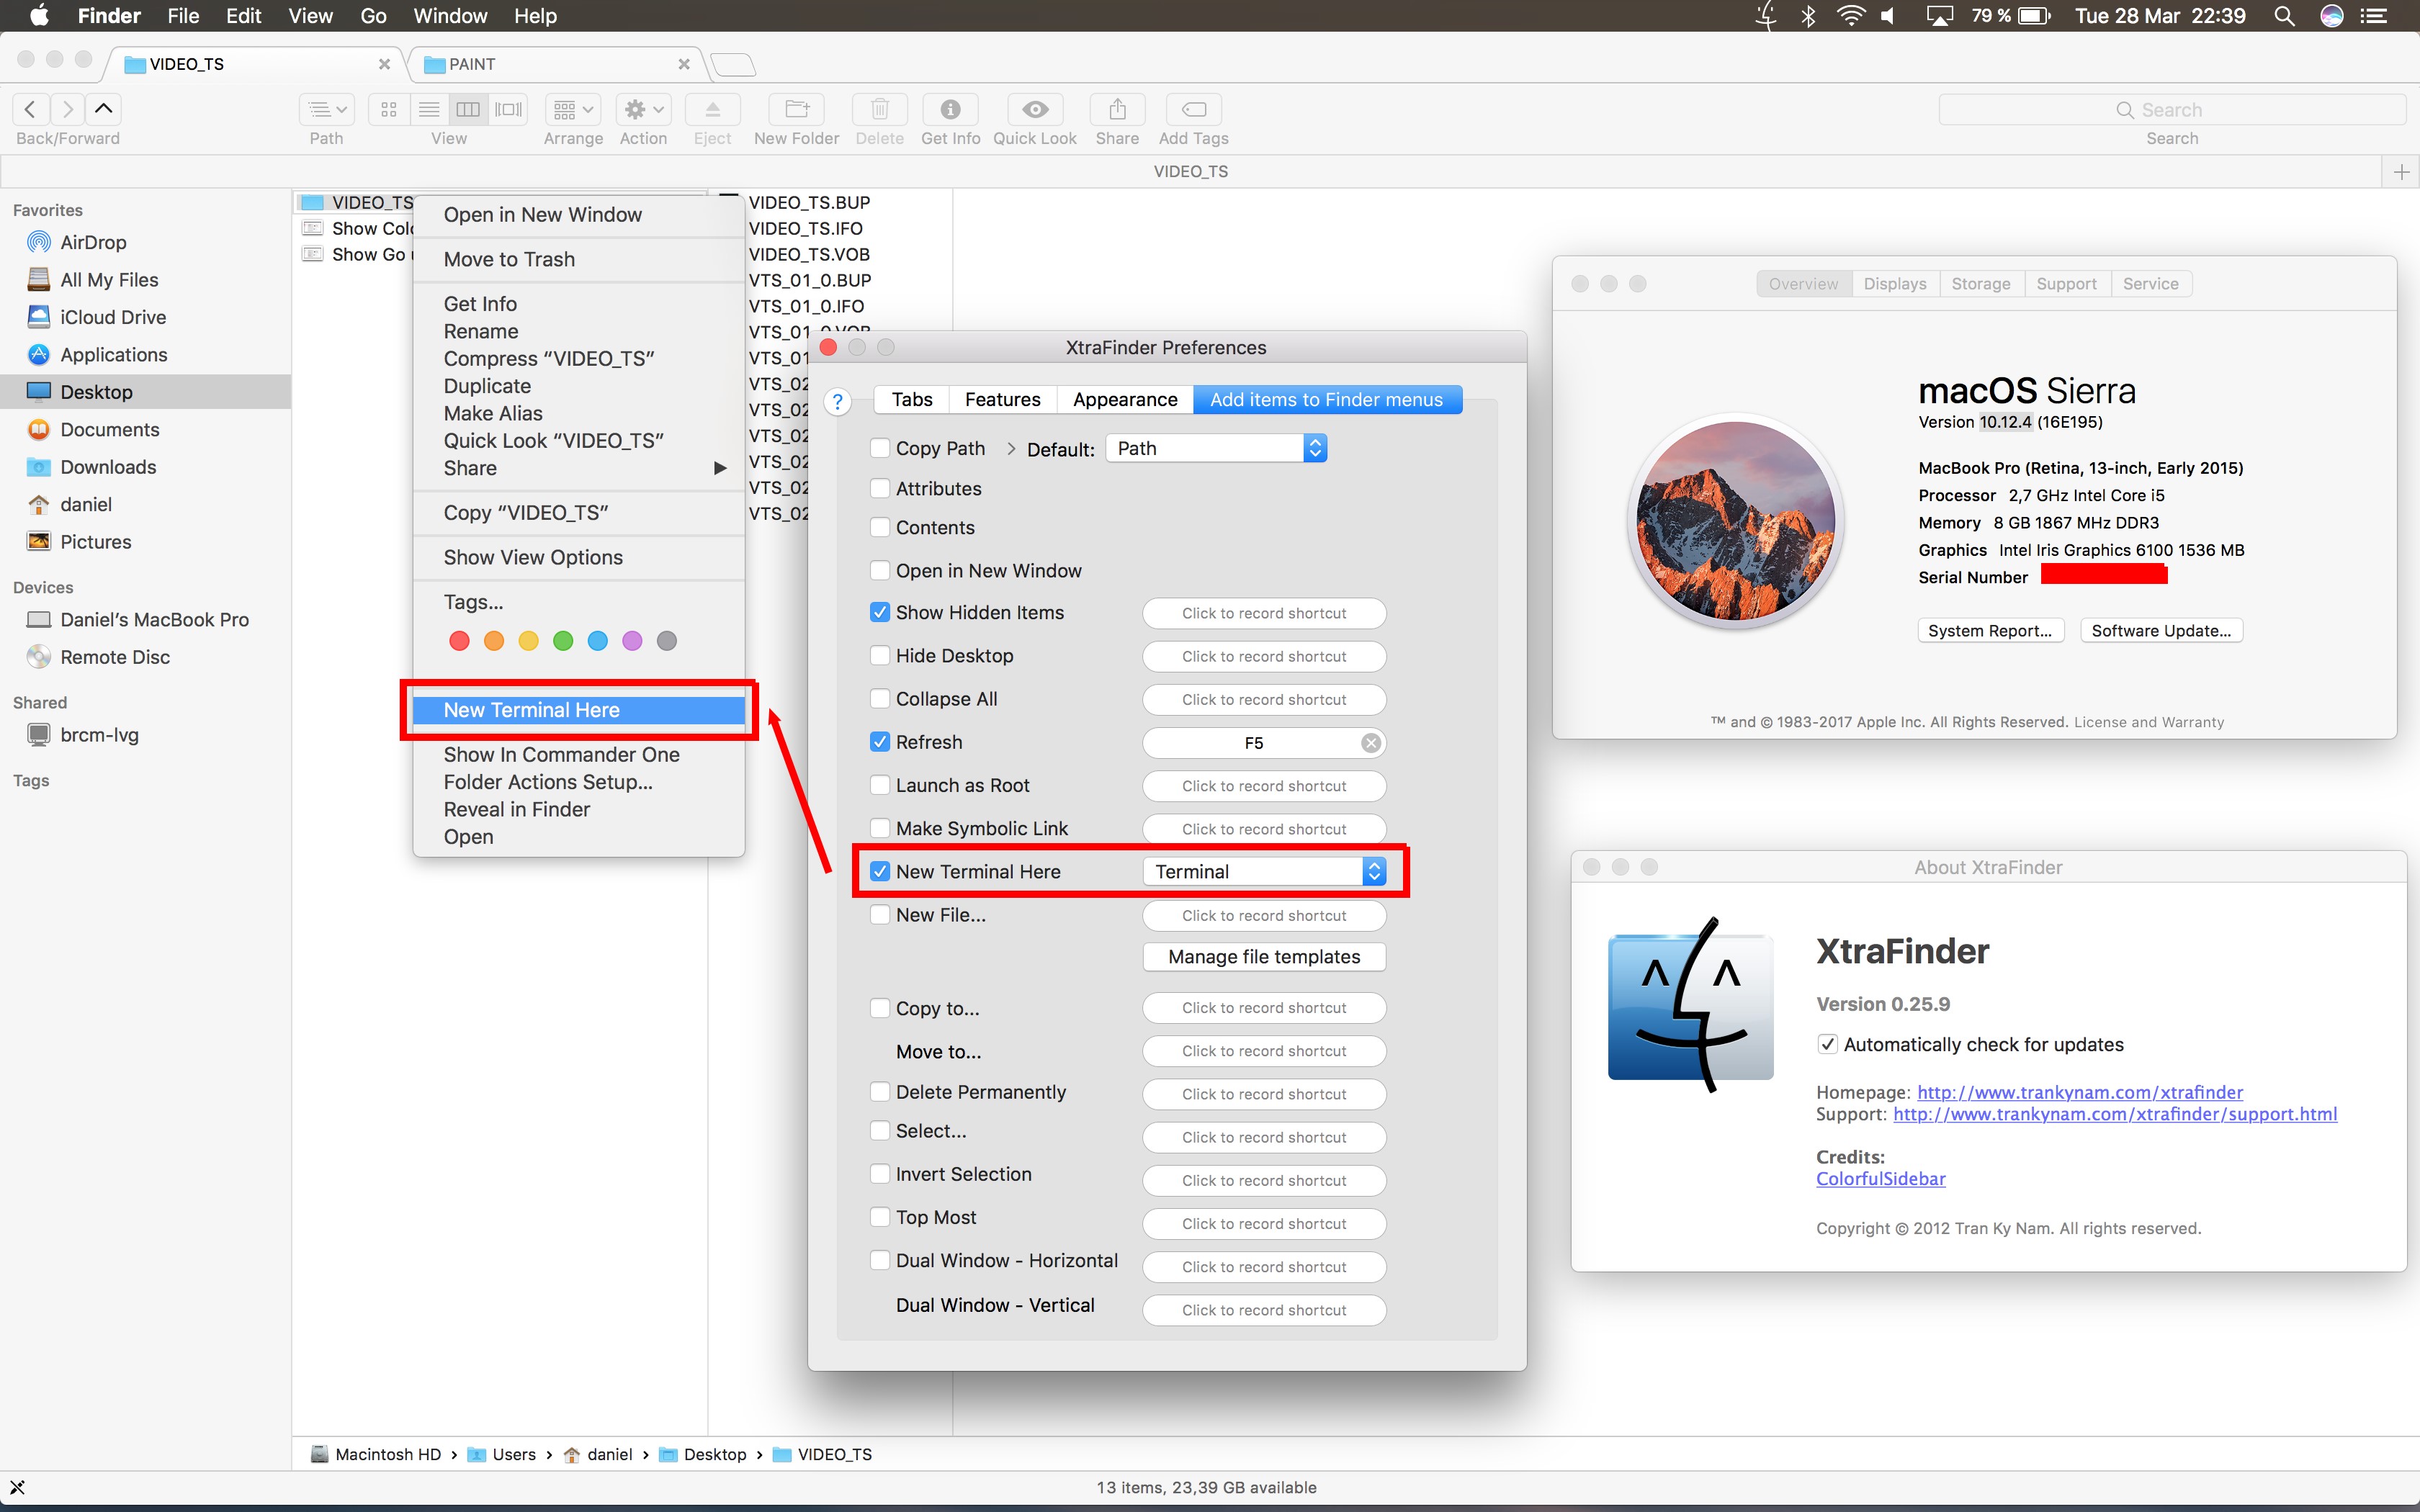Clear the F5 Refresh shortcut
Image resolution: width=2420 pixels, height=1512 pixels.
point(1371,743)
